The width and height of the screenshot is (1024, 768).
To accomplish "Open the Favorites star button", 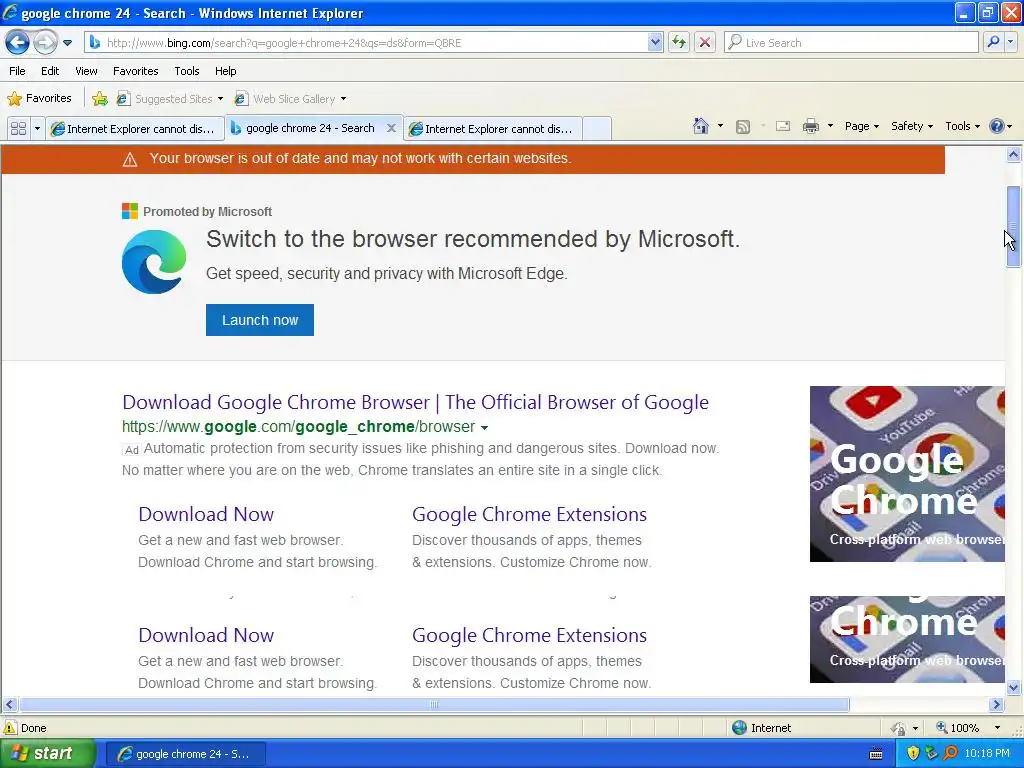I will click(39, 99).
